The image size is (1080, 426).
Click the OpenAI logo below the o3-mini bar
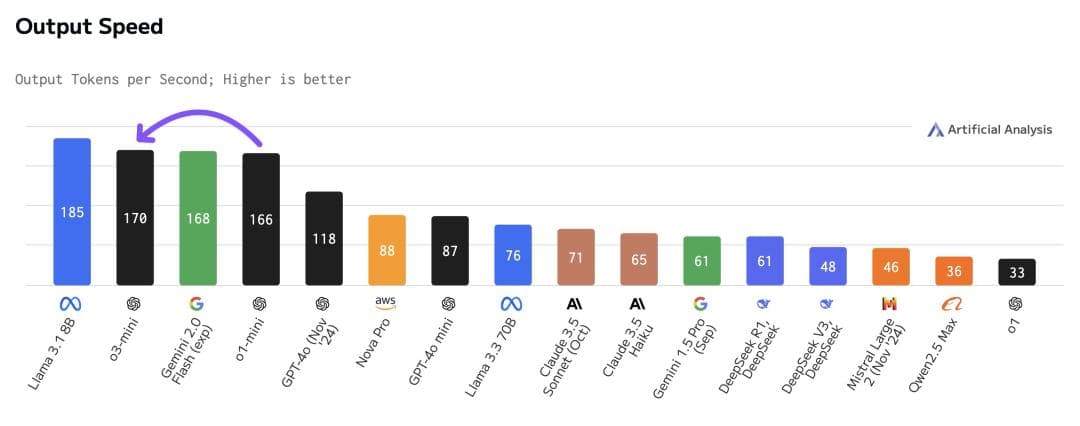point(135,304)
